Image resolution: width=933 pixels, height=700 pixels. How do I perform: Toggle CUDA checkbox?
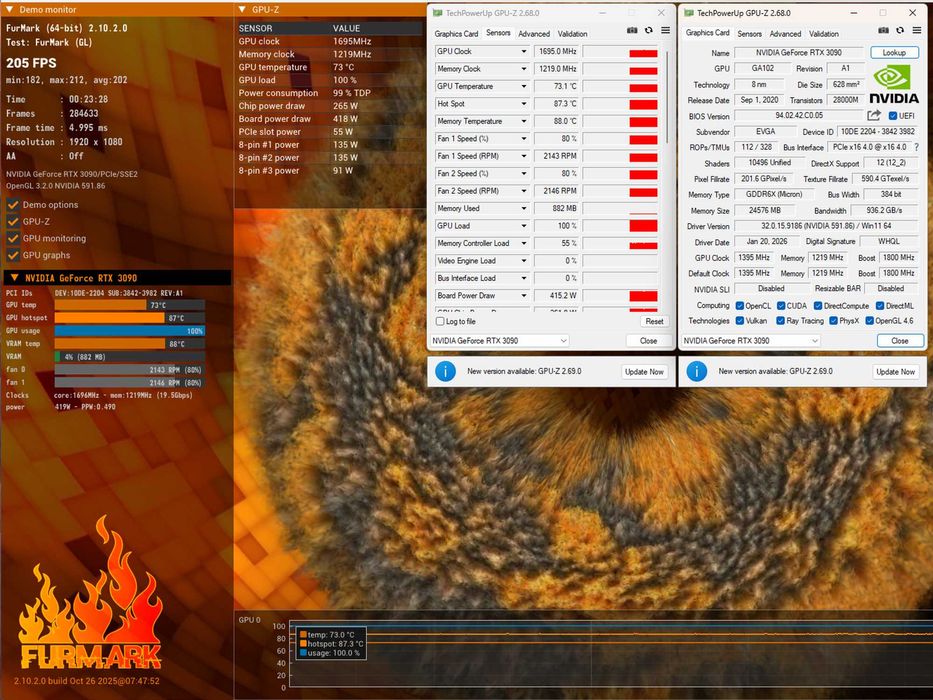(780, 306)
